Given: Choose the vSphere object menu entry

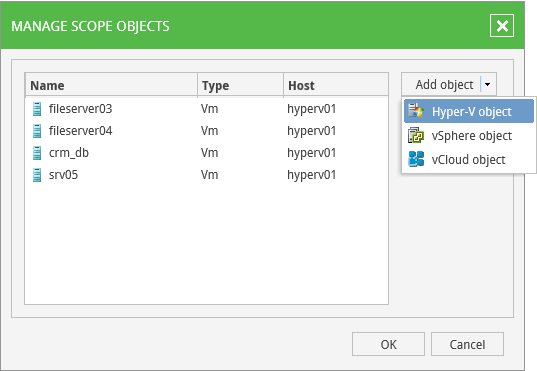Looking at the screenshot, I should coord(469,135).
